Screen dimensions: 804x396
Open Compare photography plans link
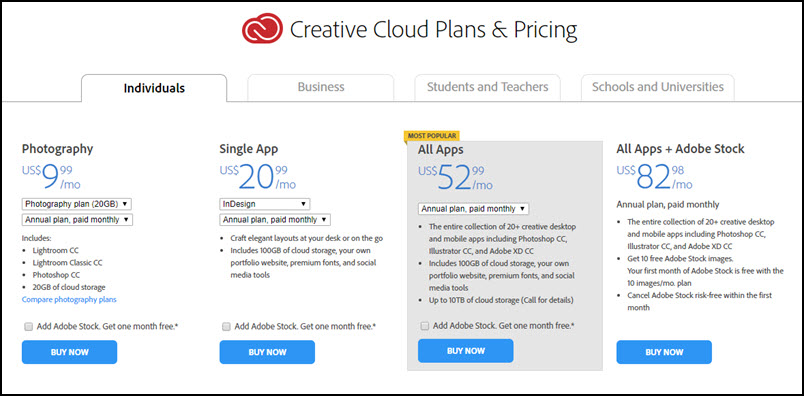pyautogui.click(x=69, y=300)
